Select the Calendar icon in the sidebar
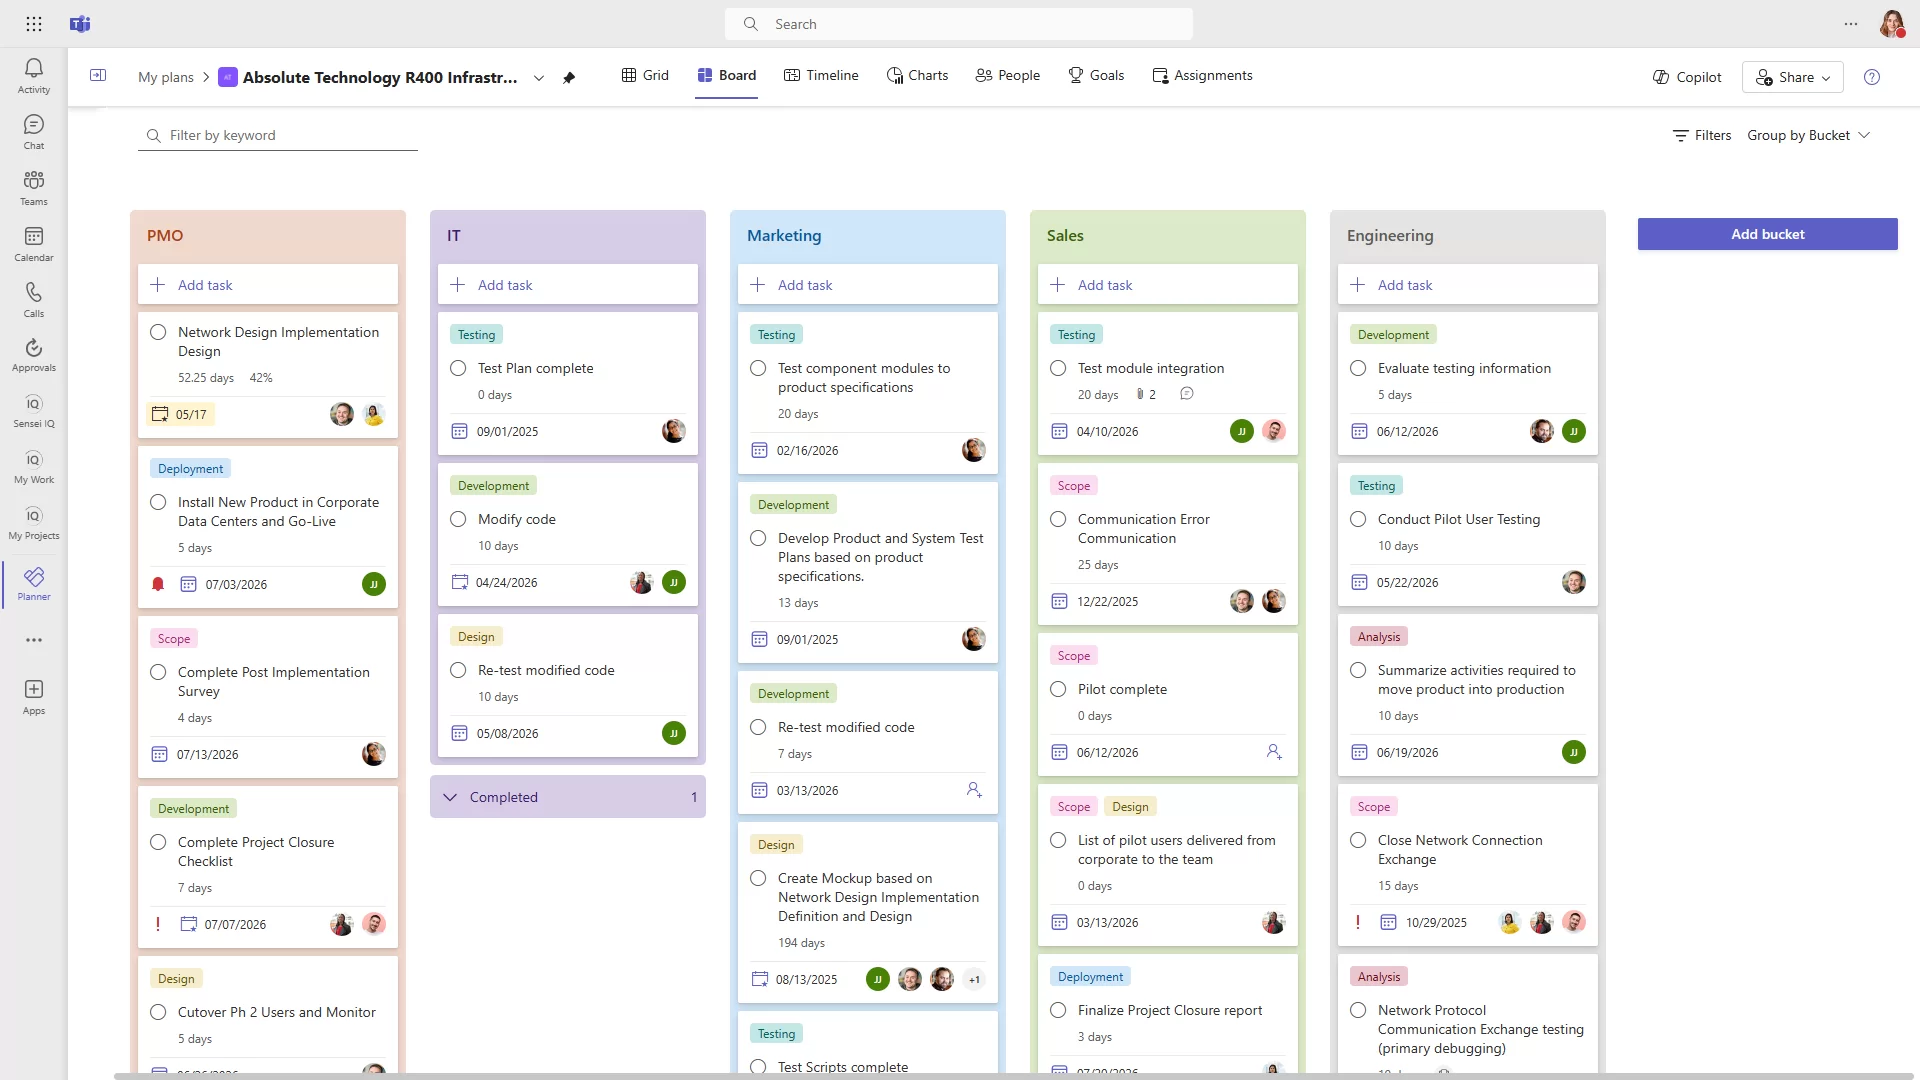The height and width of the screenshot is (1080, 1920). point(33,240)
